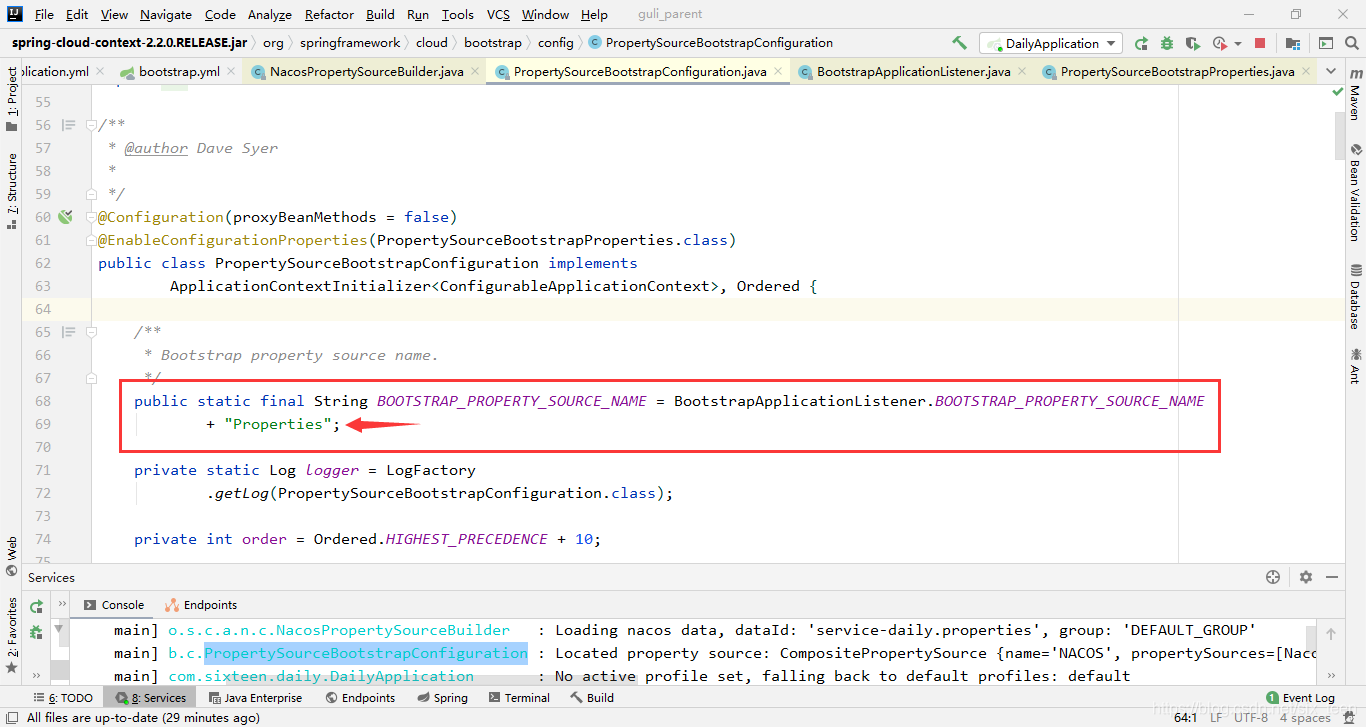Close the BootstrapApplicationListener.java tab

click(1021, 72)
